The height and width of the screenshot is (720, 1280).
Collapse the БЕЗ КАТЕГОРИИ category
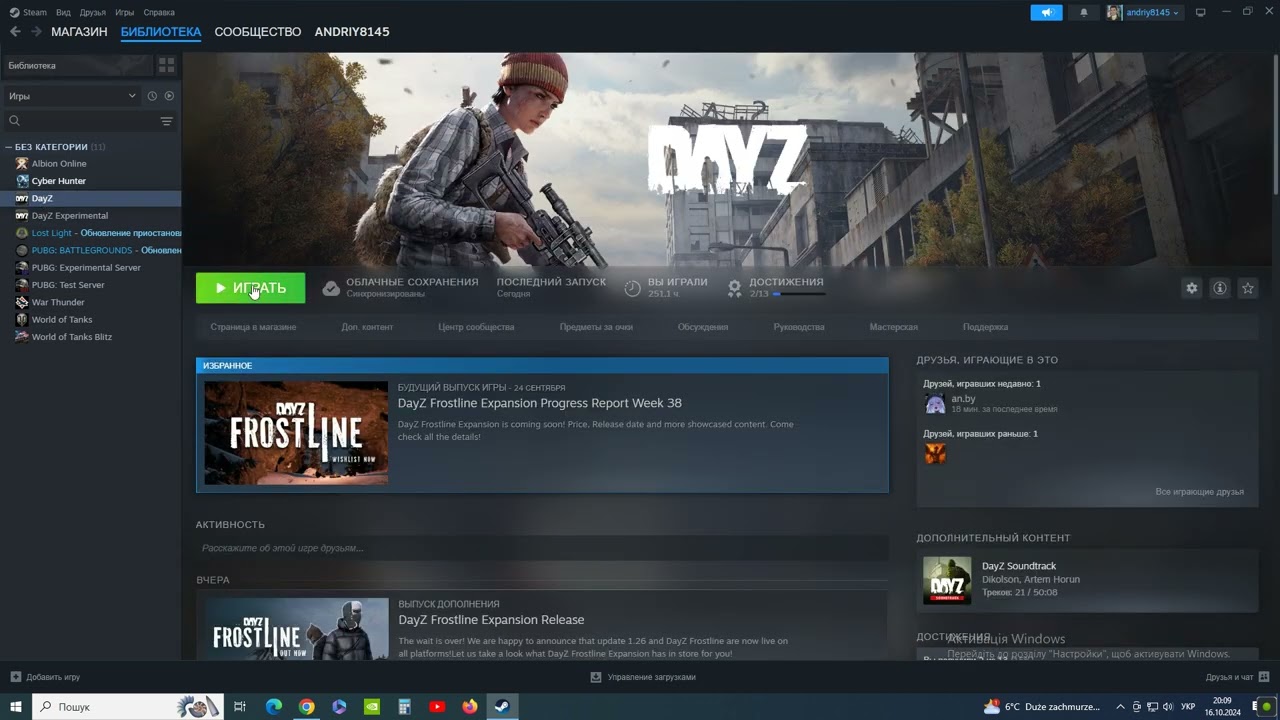pyautogui.click(x=8, y=147)
